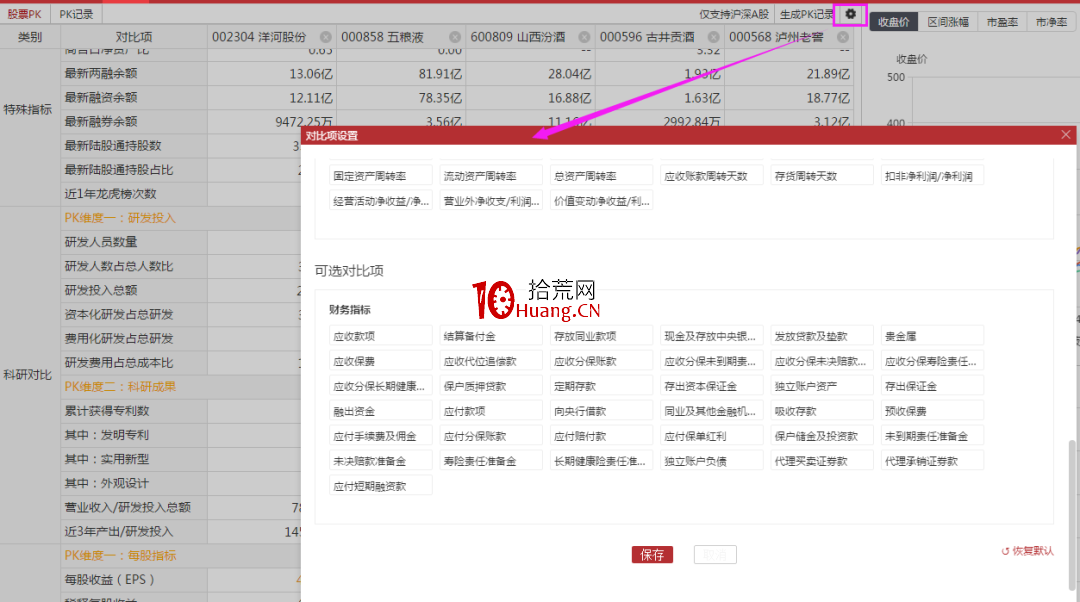
Task: Remove 000568 泸州老窖 column
Action: [x=843, y=37]
